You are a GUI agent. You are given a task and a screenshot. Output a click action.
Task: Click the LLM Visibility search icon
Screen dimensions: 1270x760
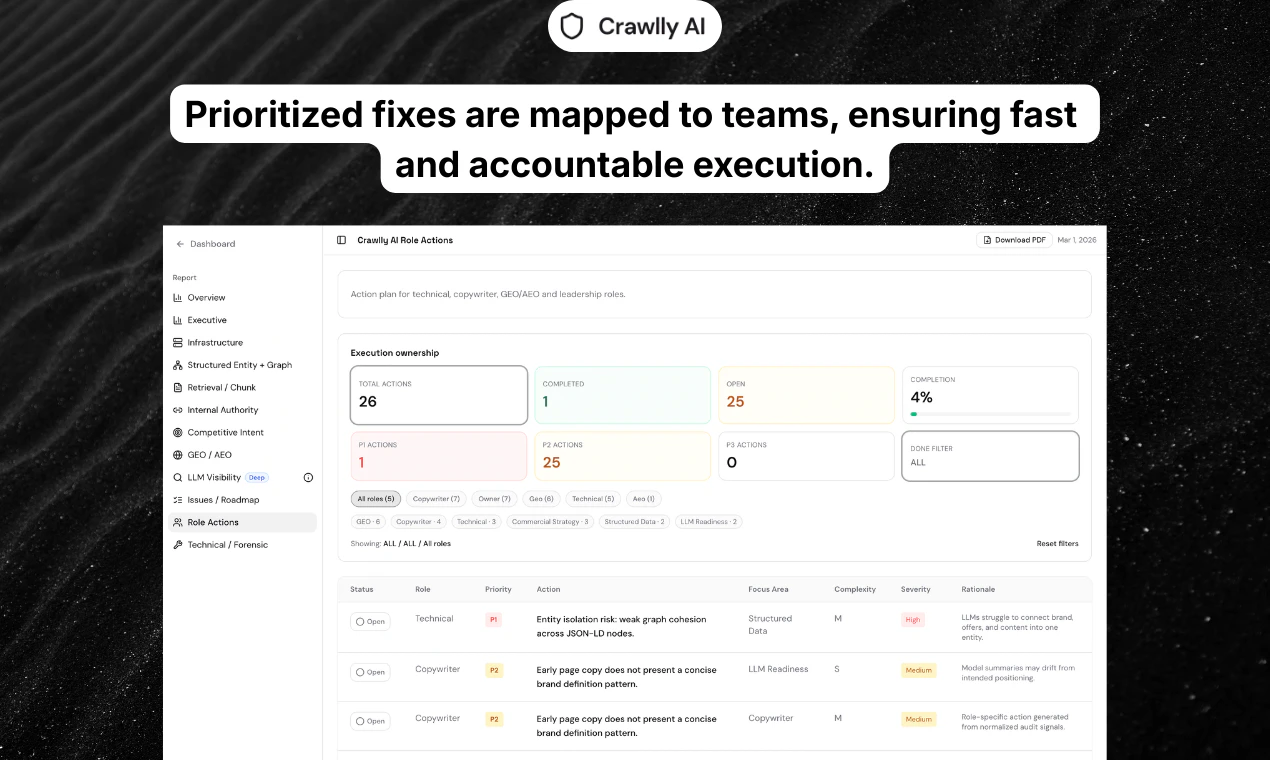[x=178, y=478]
